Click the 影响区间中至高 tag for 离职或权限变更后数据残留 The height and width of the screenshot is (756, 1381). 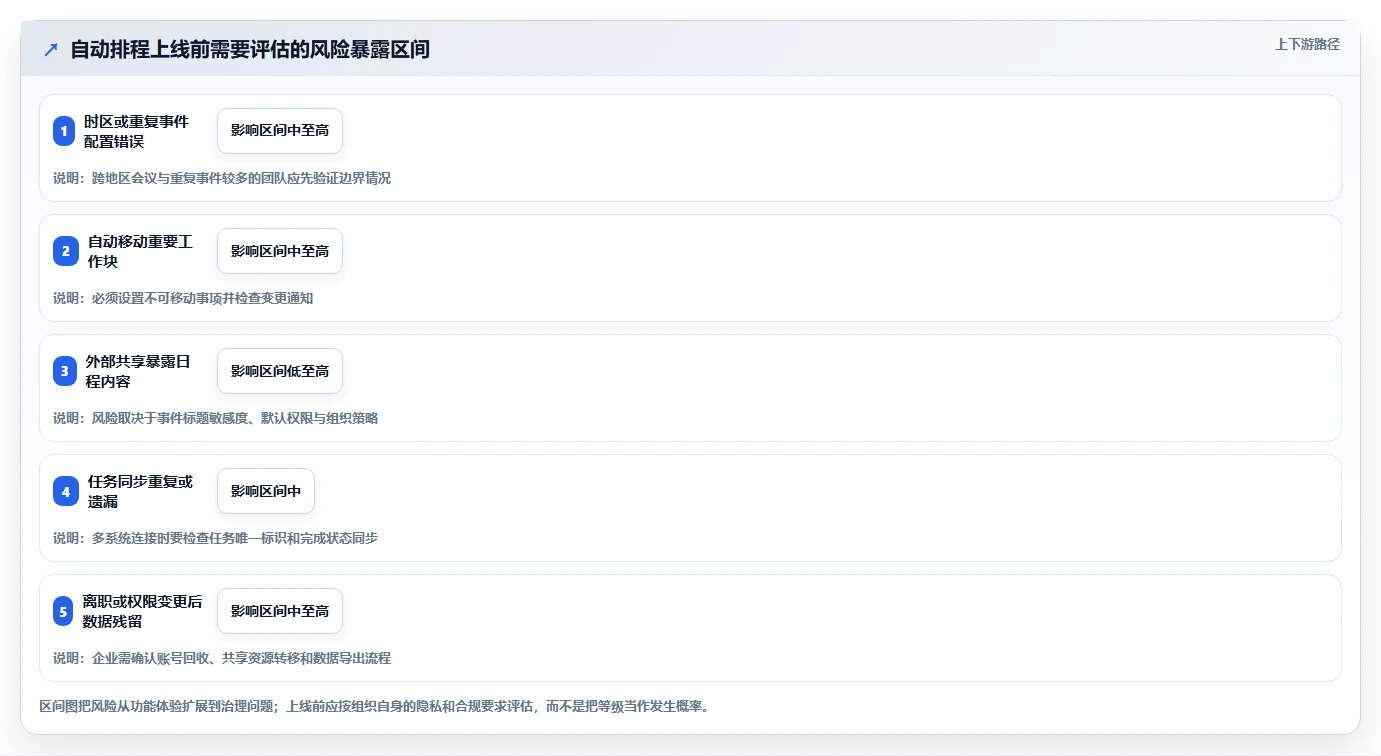click(x=280, y=611)
